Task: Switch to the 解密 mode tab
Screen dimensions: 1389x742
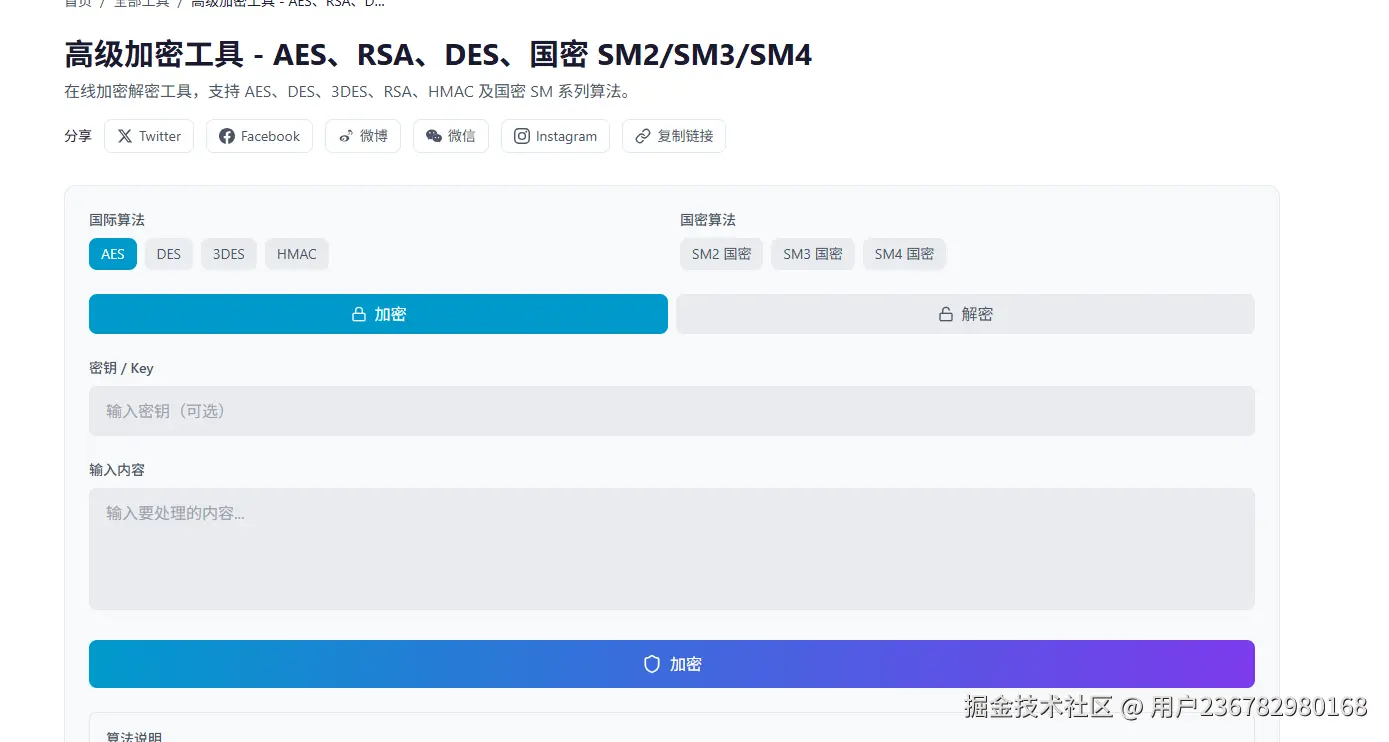Action: pyautogui.click(x=965, y=314)
